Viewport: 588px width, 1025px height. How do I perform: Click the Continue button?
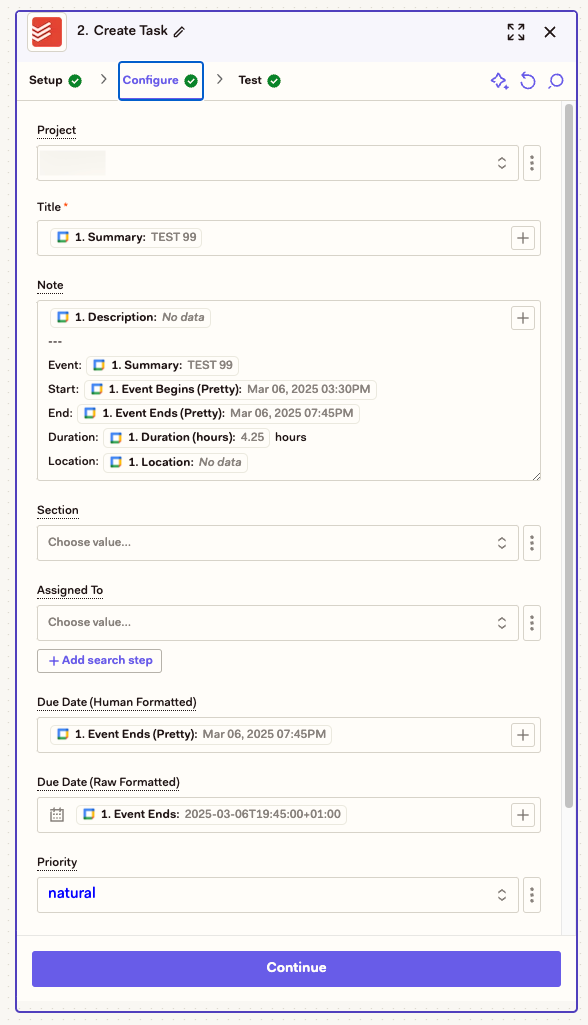[296, 968]
